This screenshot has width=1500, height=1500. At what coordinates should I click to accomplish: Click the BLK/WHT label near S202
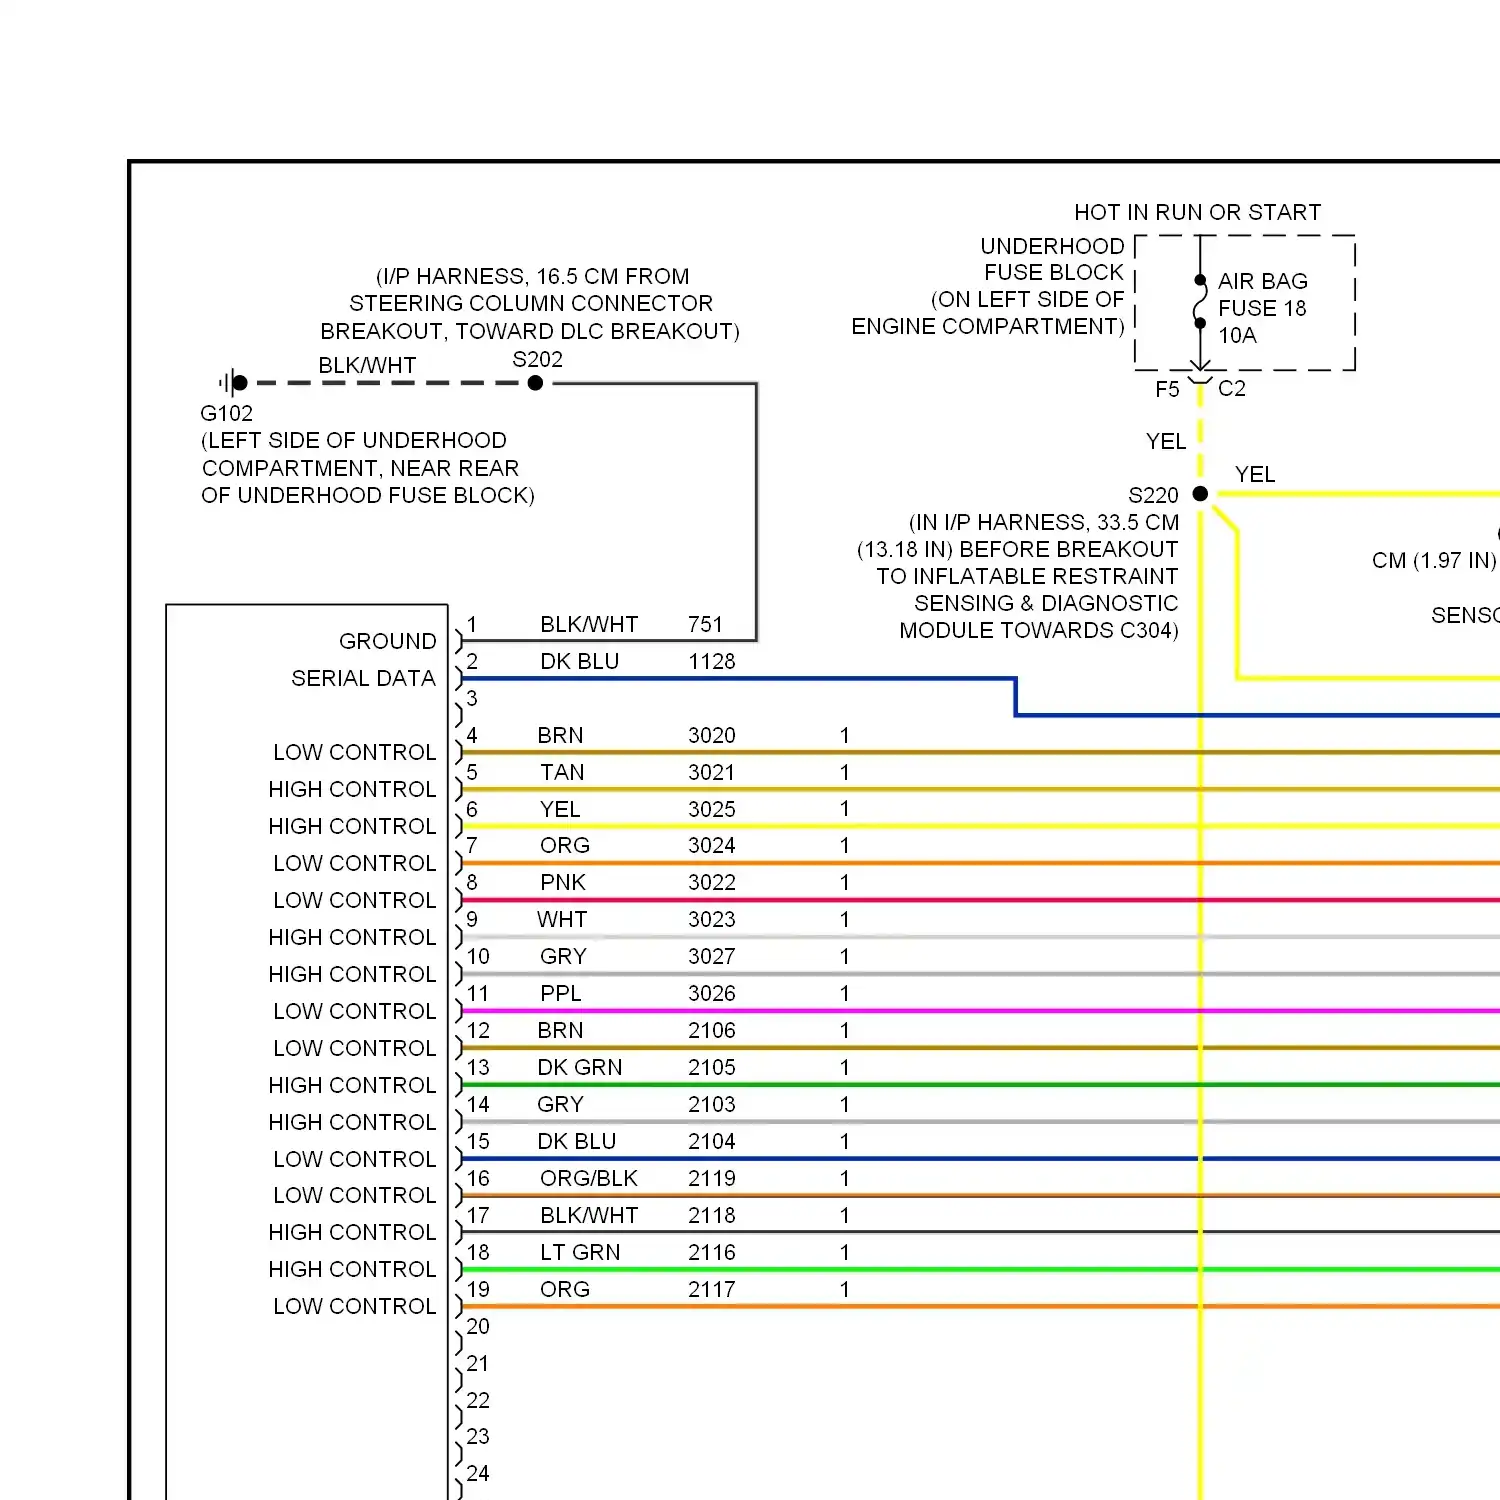tap(367, 365)
